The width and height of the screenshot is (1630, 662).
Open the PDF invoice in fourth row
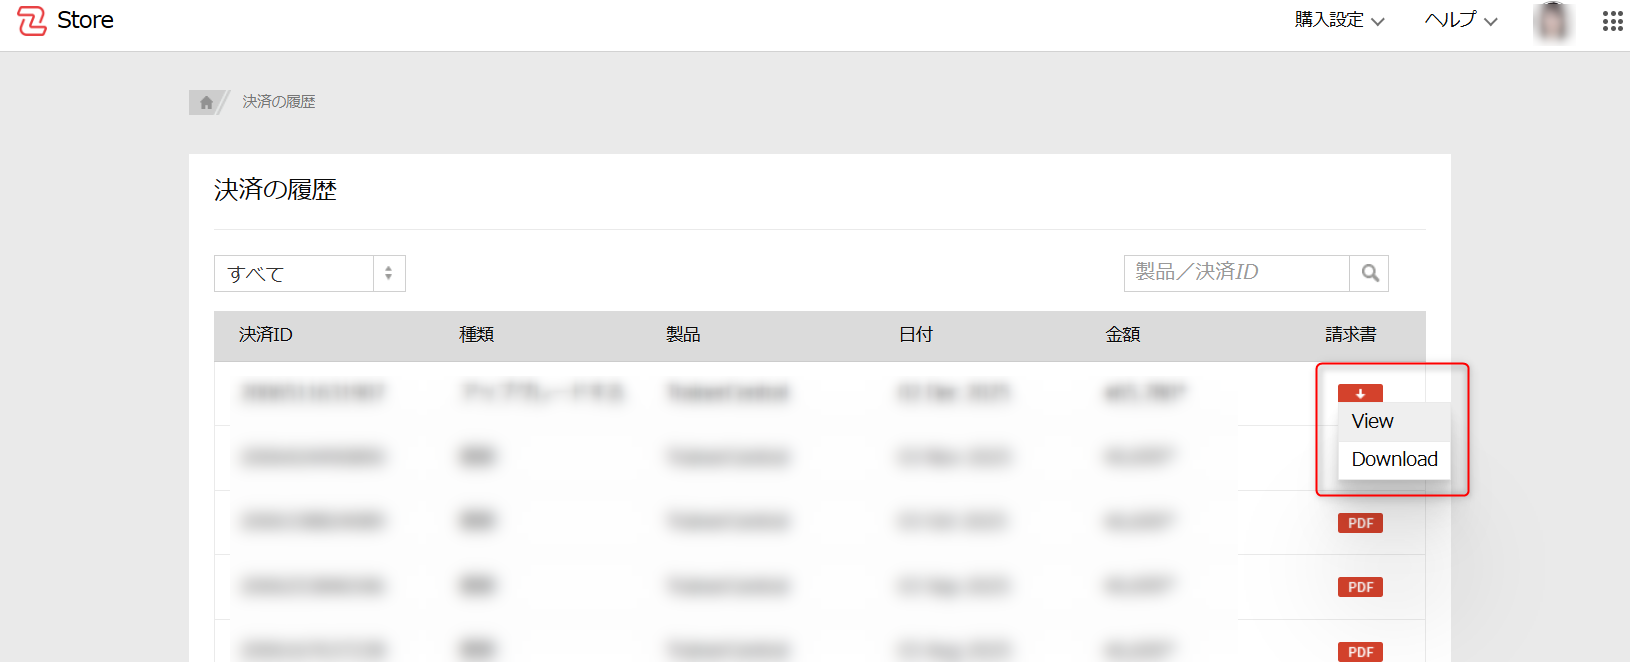point(1360,587)
